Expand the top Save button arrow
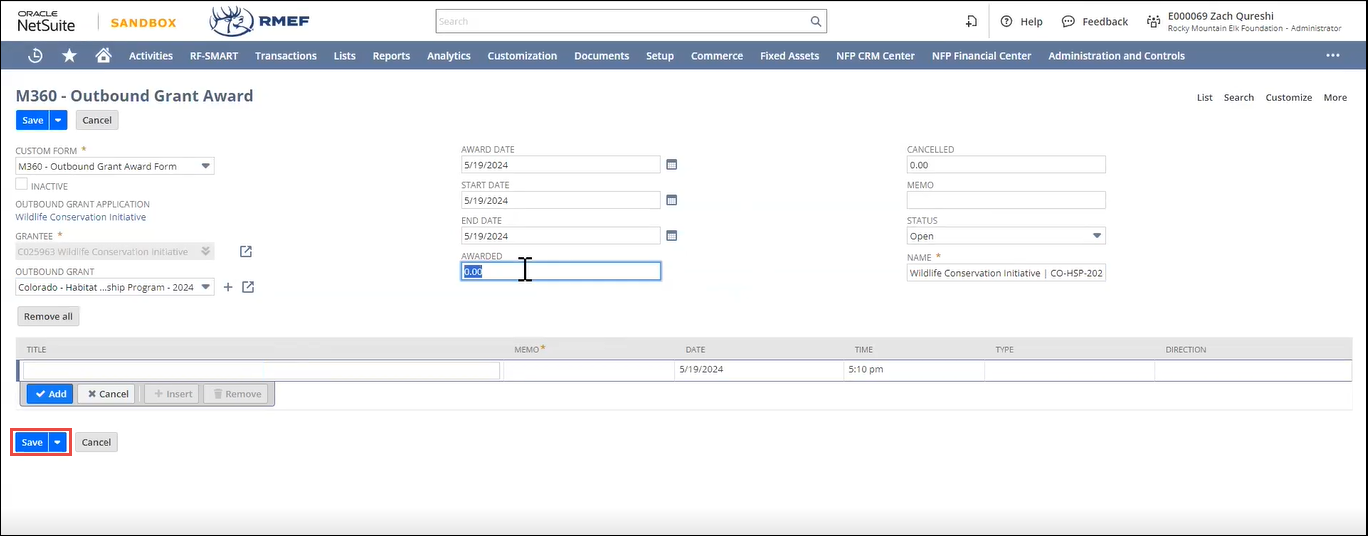The width and height of the screenshot is (1368, 536). click(58, 120)
